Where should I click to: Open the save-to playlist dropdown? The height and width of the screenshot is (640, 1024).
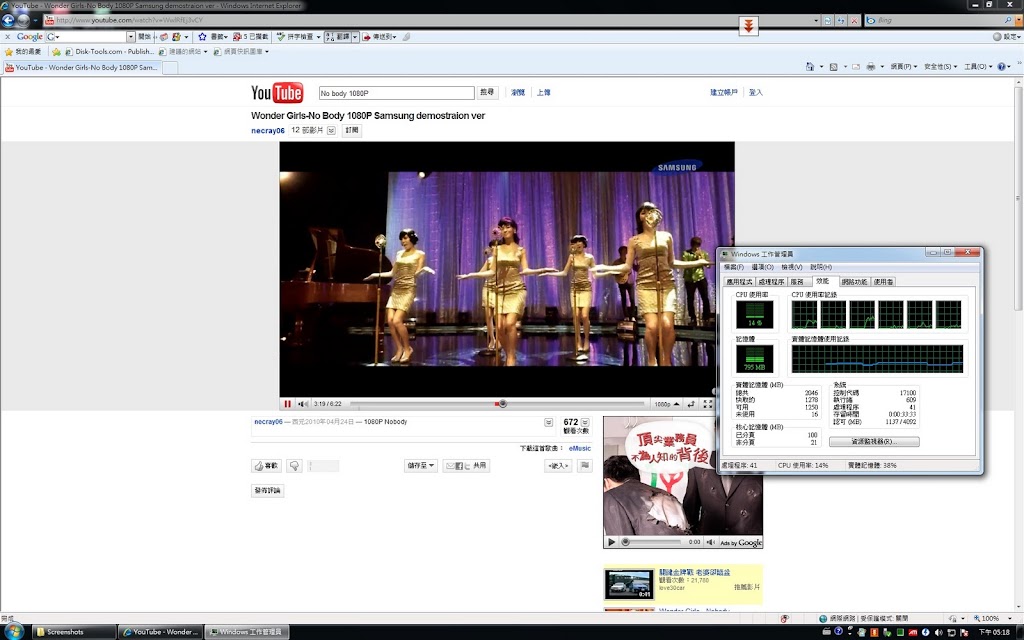pyautogui.click(x=421, y=466)
